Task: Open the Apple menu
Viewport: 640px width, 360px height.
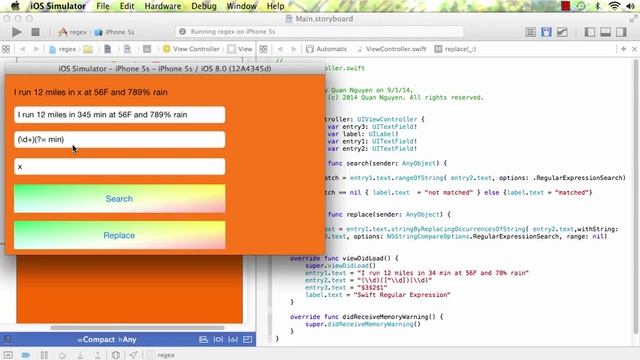Action: click(x=15, y=6)
